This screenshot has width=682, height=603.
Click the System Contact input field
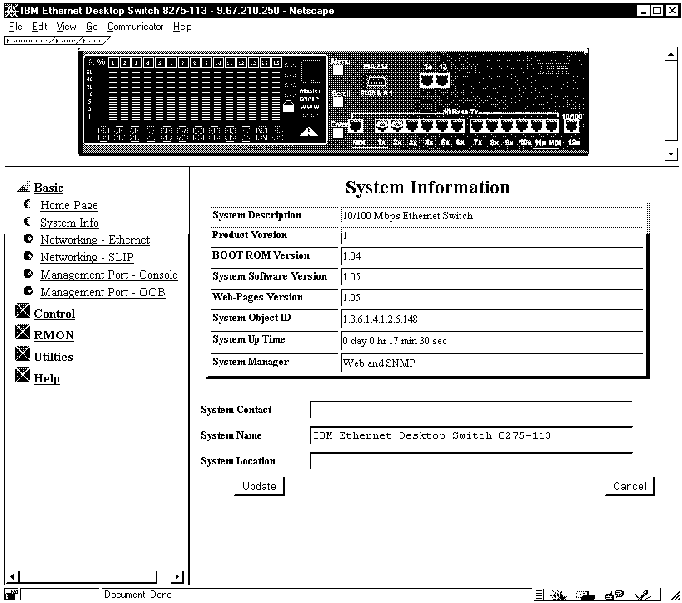[x=470, y=410]
